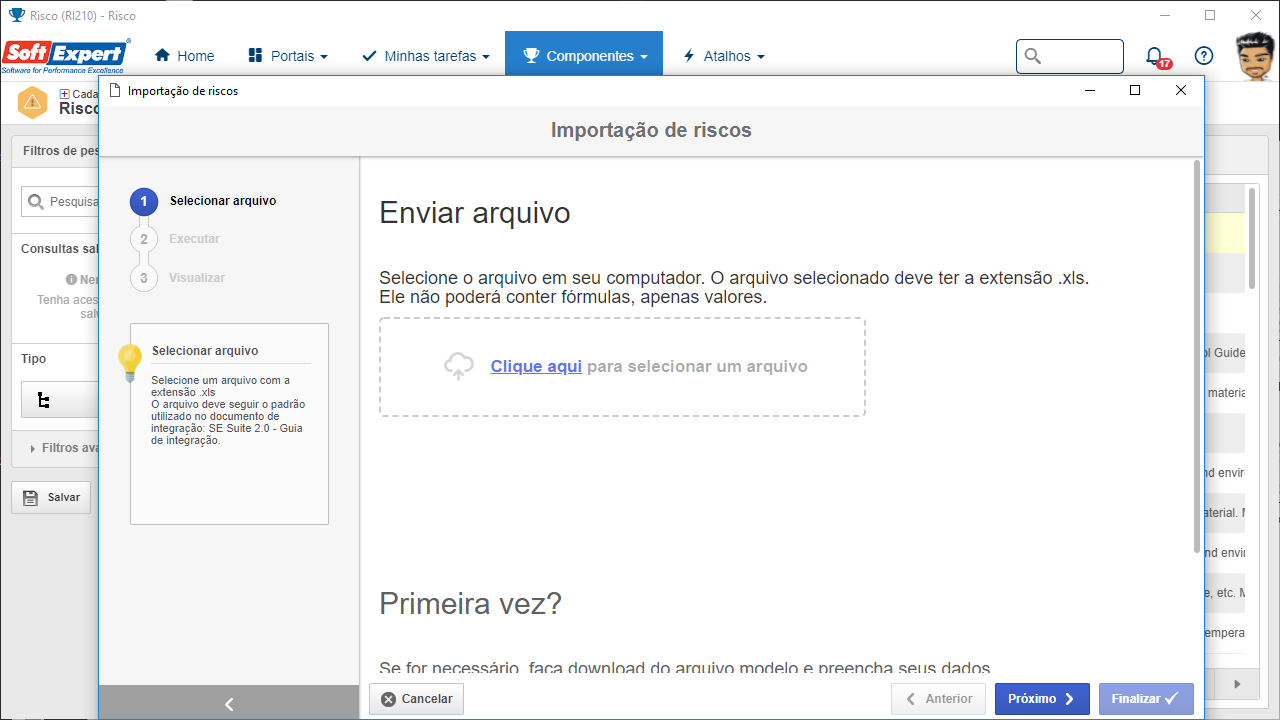The width and height of the screenshot is (1280, 720).
Task: Click the Importação de riscos header title
Action: point(651,130)
